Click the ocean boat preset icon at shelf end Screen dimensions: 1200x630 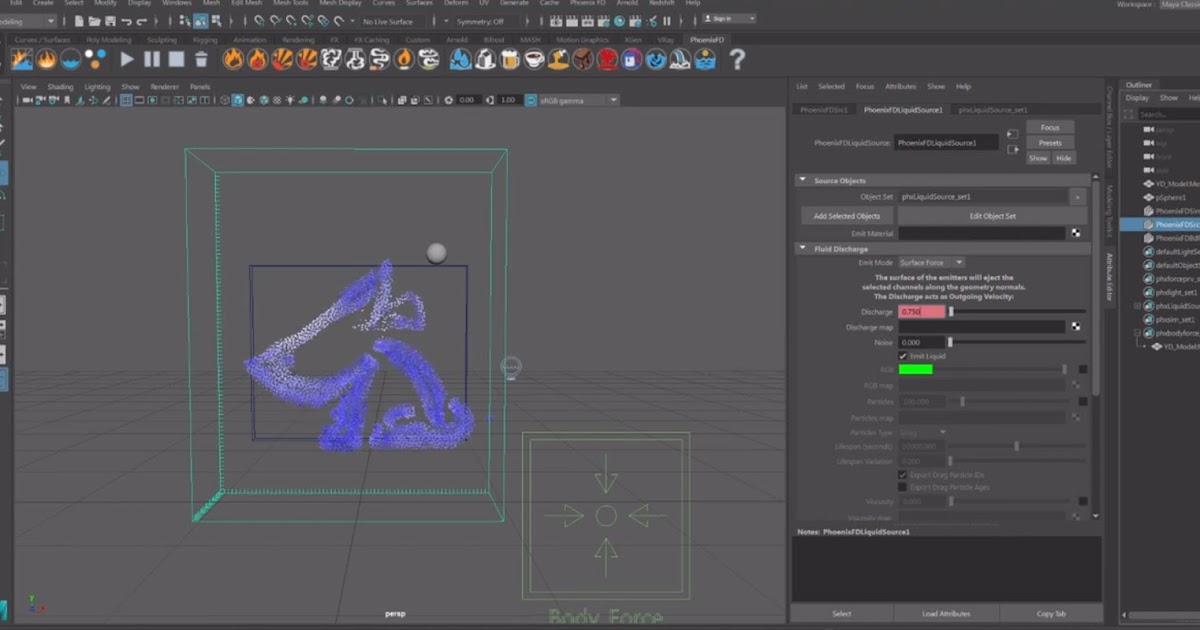pos(705,60)
